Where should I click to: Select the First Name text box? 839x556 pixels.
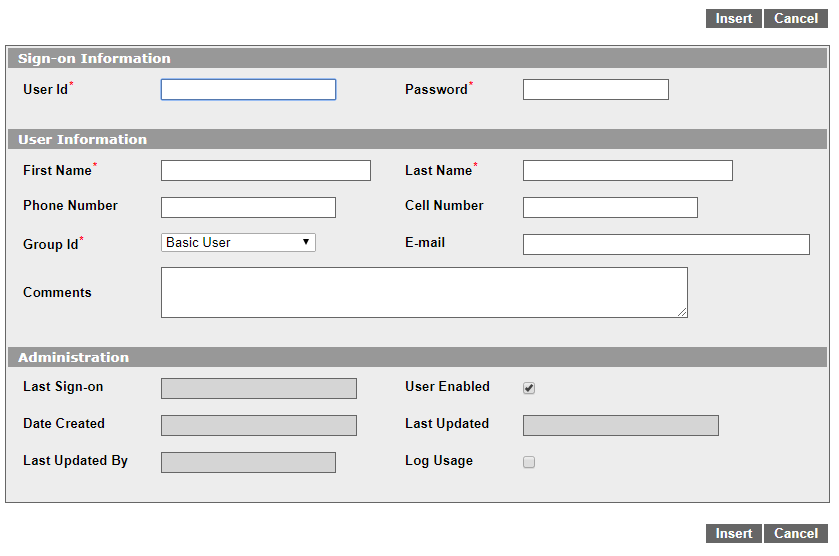coord(265,170)
